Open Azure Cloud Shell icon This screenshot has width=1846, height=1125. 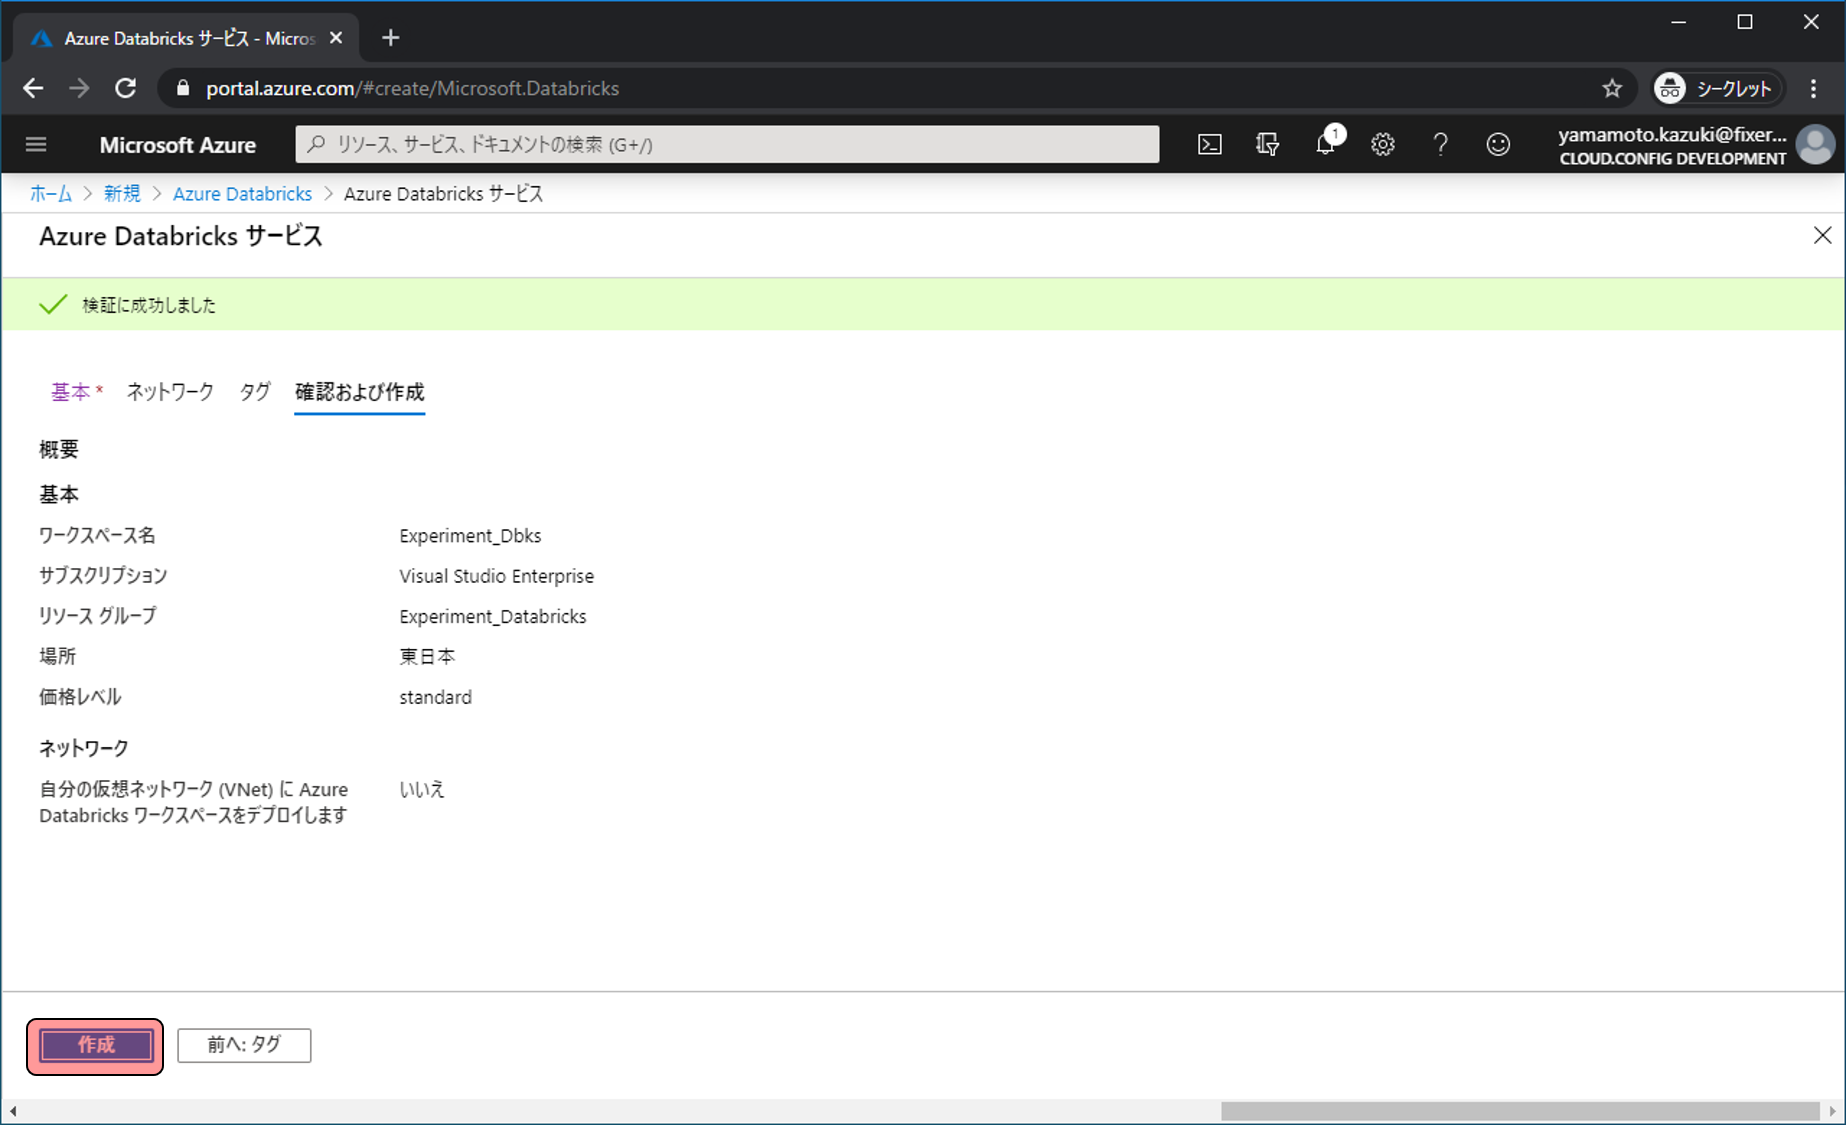pyautogui.click(x=1209, y=145)
